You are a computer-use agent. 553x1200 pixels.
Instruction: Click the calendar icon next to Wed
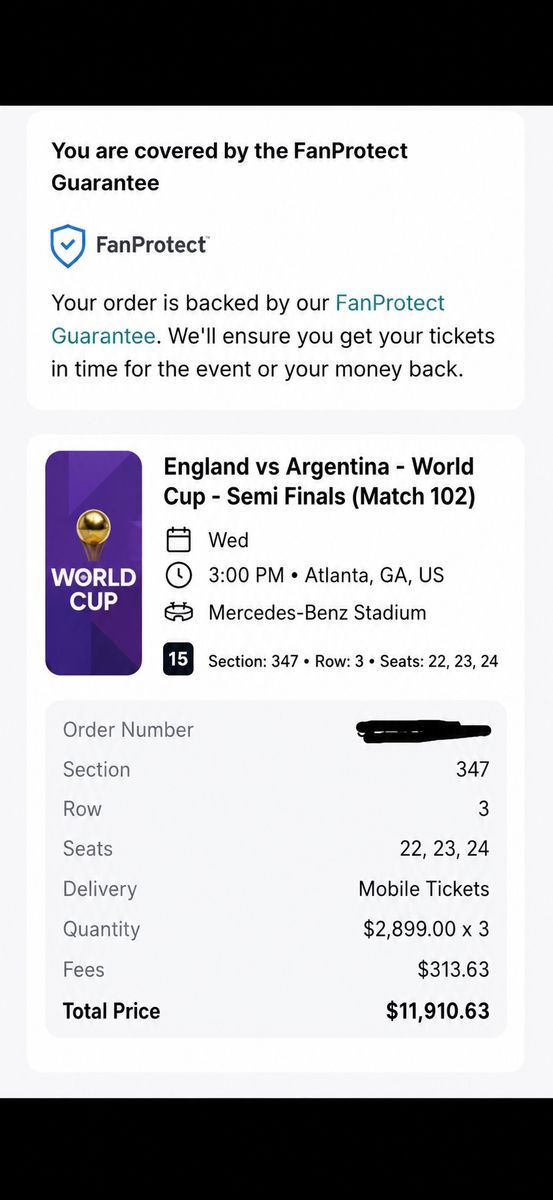click(178, 540)
